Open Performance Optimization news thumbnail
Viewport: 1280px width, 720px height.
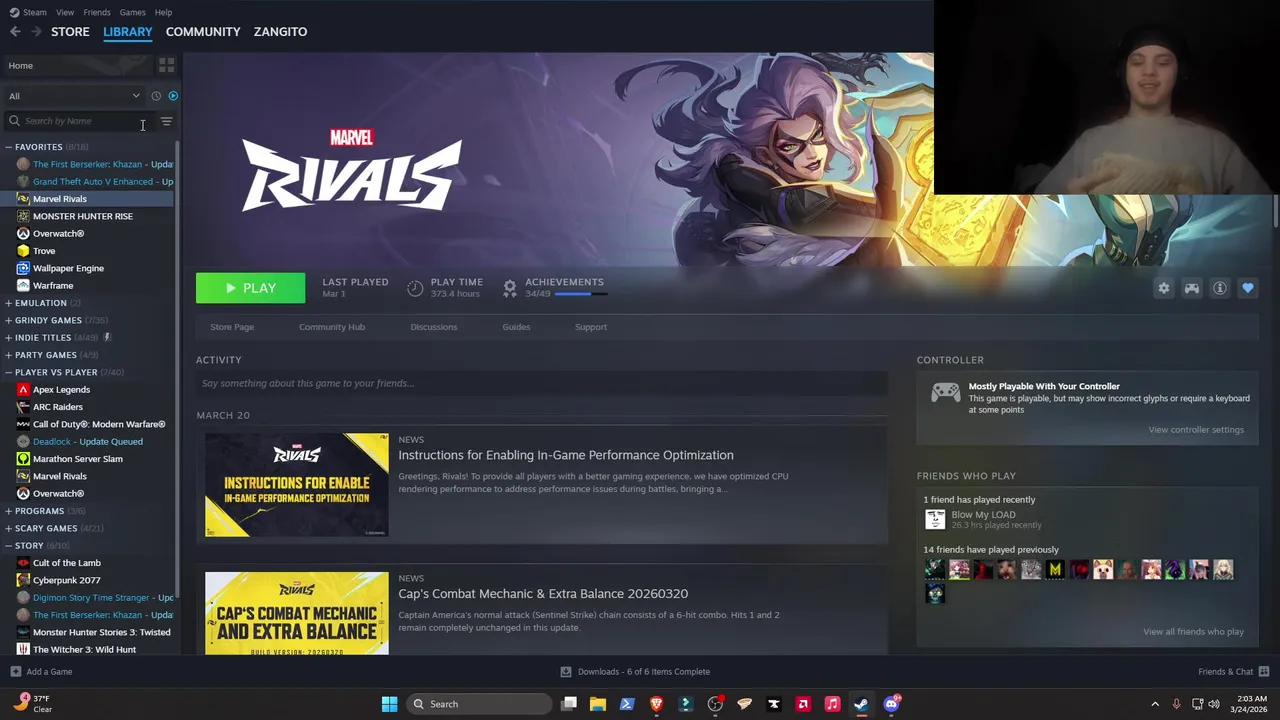tap(297, 485)
